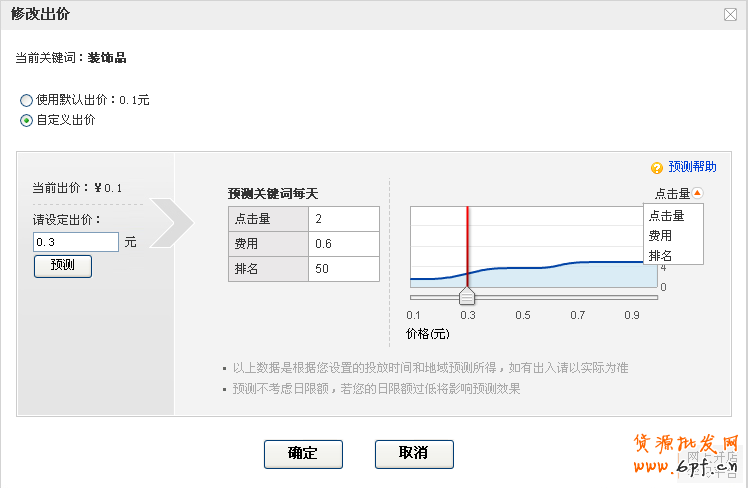Click the 请设定出价 price input field
748x488 pixels.
click(x=75, y=242)
